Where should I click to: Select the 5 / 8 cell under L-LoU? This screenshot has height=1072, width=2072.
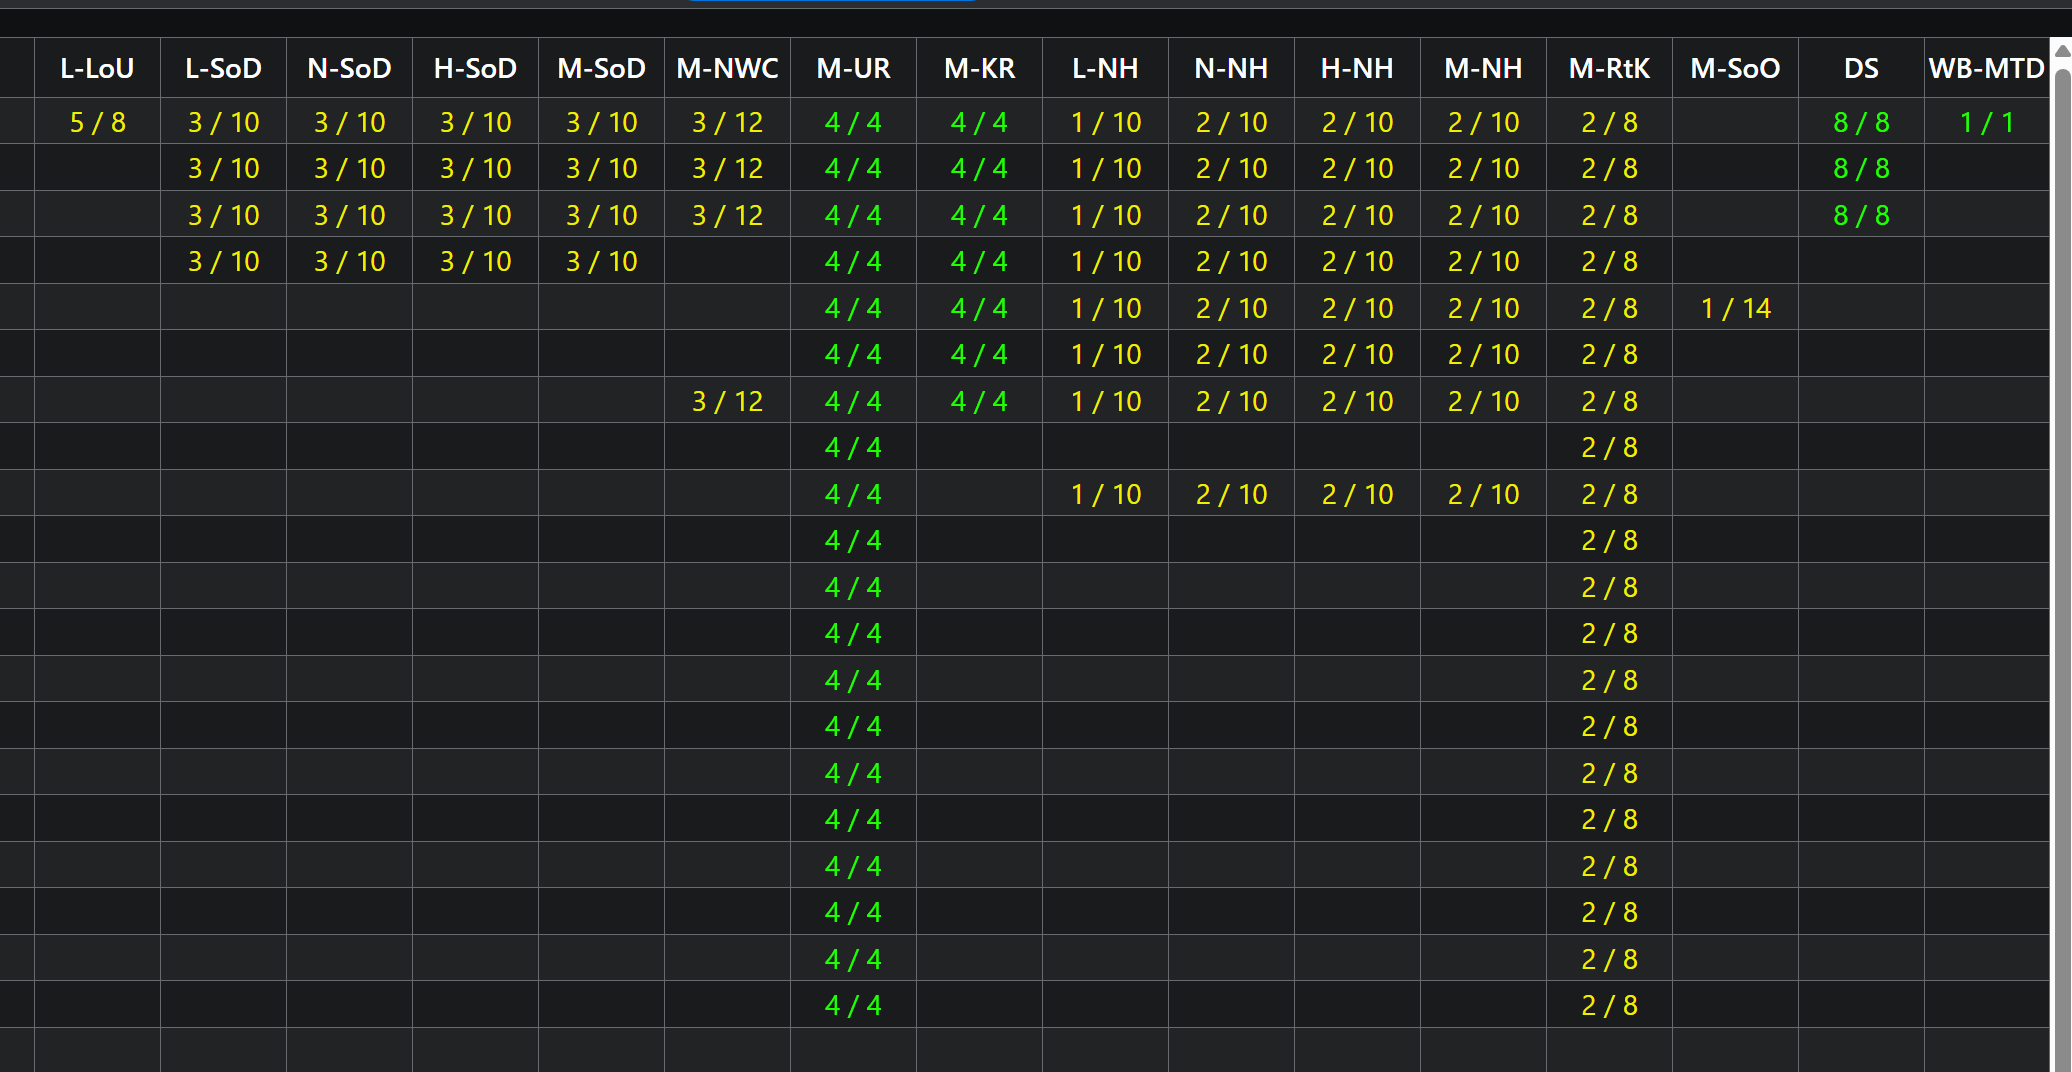point(97,122)
